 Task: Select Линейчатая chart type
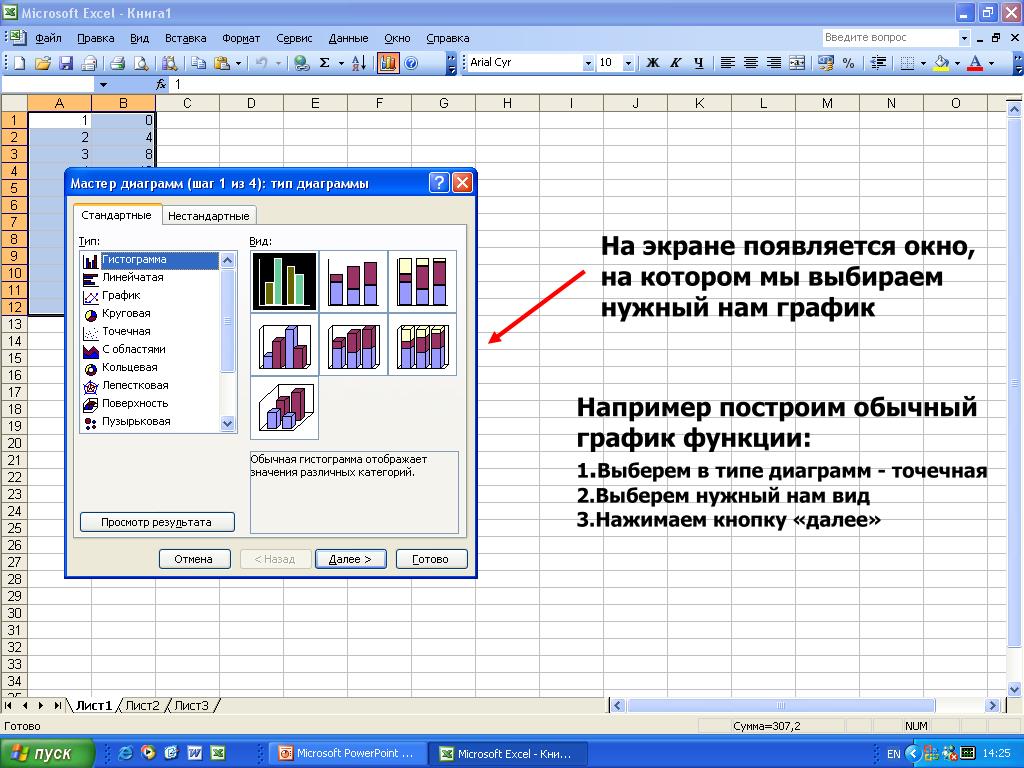(x=133, y=278)
